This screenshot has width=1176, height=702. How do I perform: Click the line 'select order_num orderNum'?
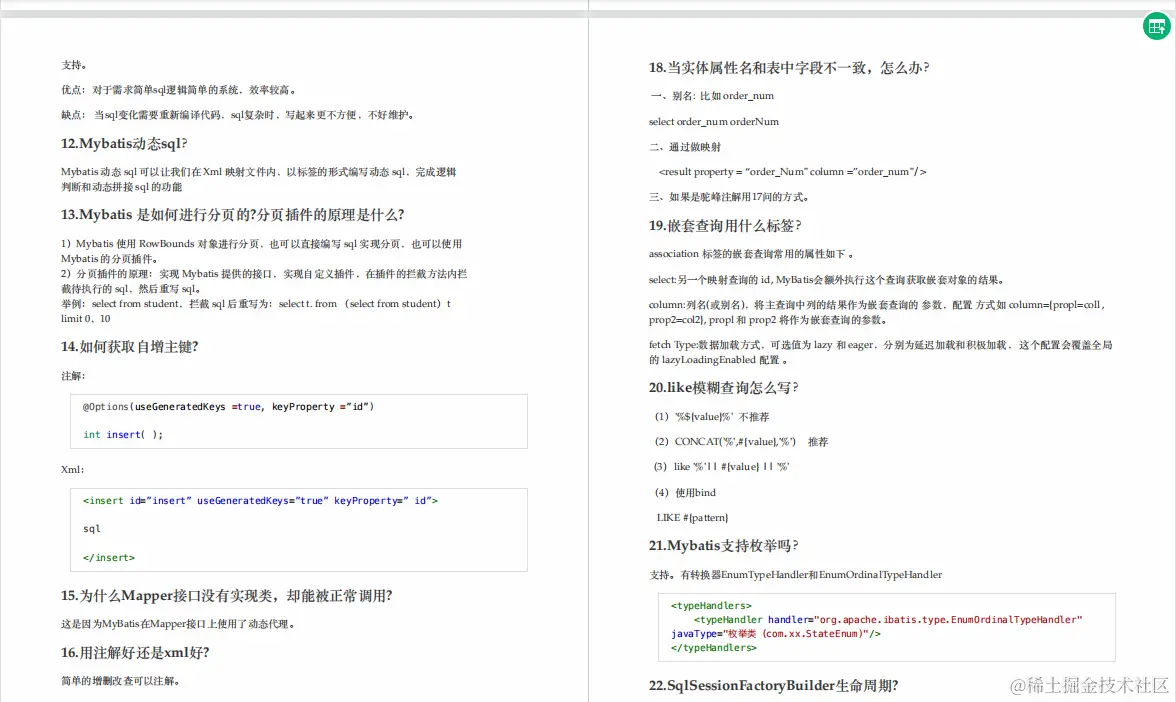point(714,122)
